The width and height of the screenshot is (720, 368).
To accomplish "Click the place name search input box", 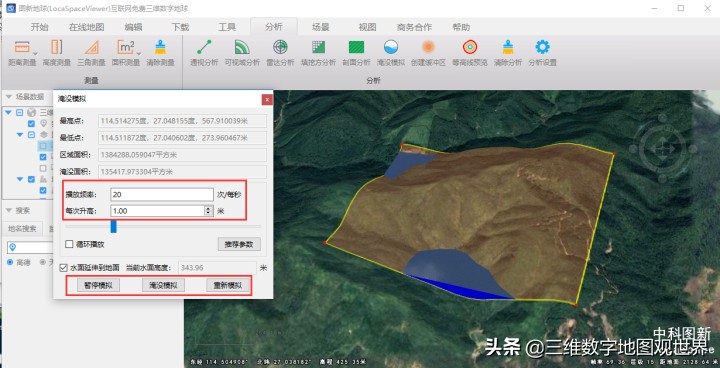I will 31,247.
